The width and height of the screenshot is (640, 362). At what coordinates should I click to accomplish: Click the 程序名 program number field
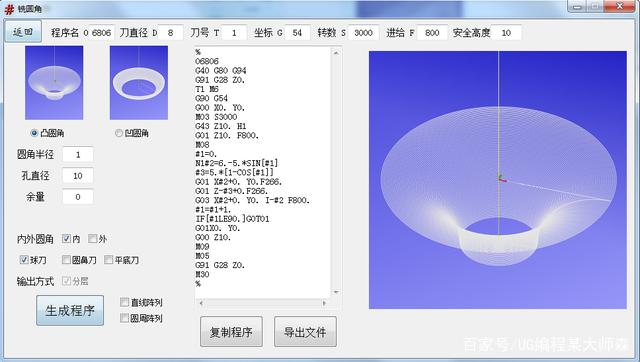click(x=102, y=33)
